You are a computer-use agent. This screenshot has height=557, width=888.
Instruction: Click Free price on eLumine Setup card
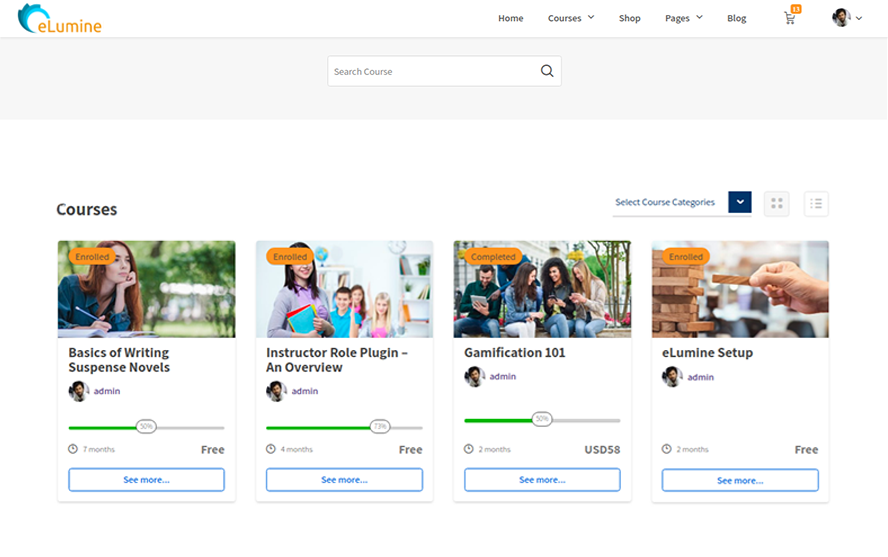[806, 449]
